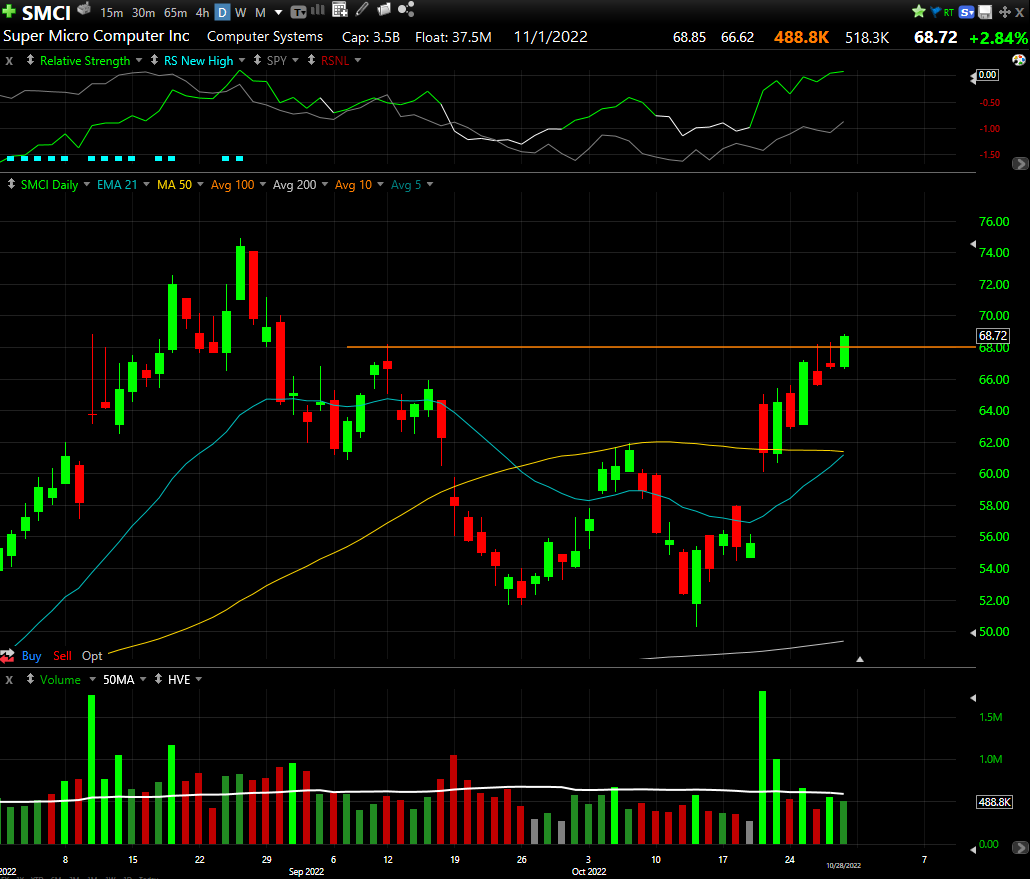Click the Opt options button
1030x879 pixels.
pyautogui.click(x=92, y=656)
